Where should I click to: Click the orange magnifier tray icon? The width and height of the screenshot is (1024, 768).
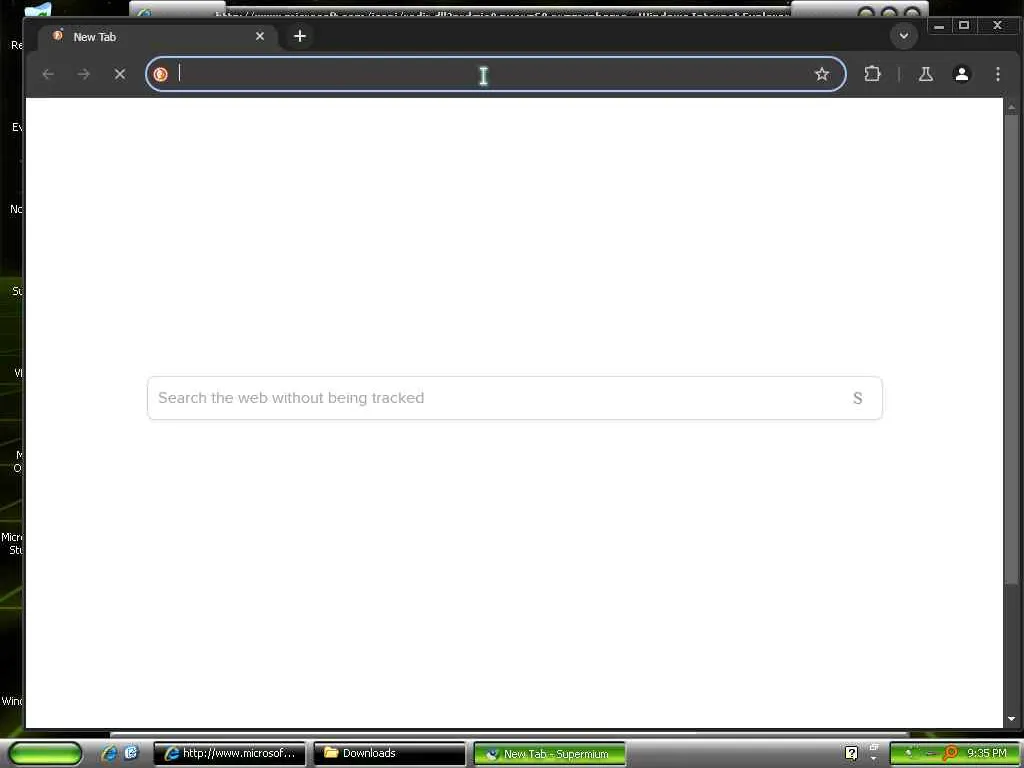tap(950, 753)
